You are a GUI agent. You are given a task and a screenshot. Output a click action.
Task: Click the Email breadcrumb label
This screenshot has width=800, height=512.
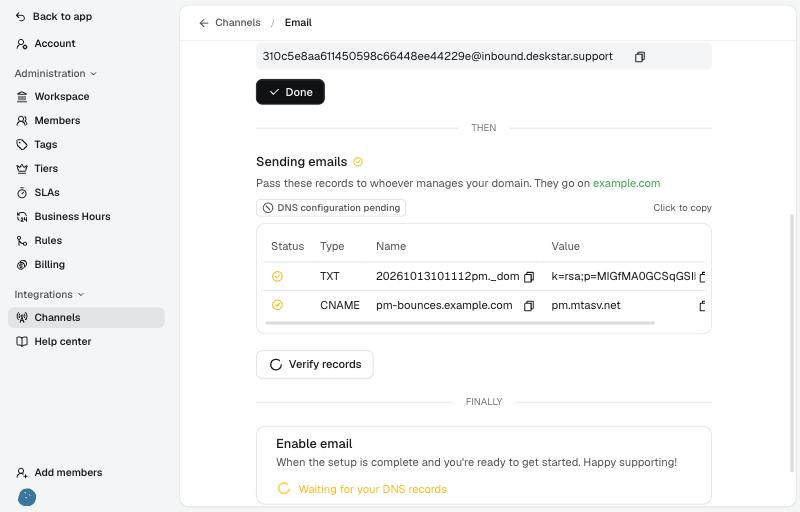tap(298, 23)
